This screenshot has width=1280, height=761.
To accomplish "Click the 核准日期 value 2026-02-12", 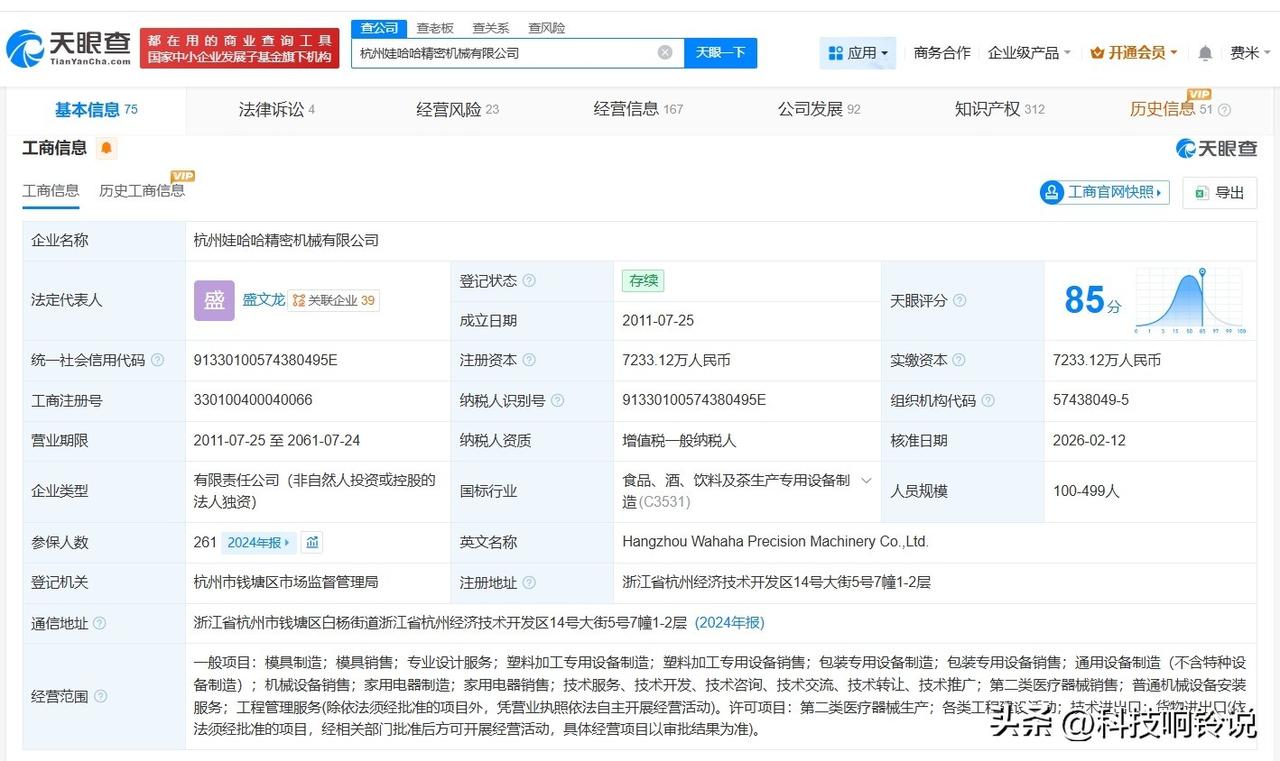I will coord(1089,440).
